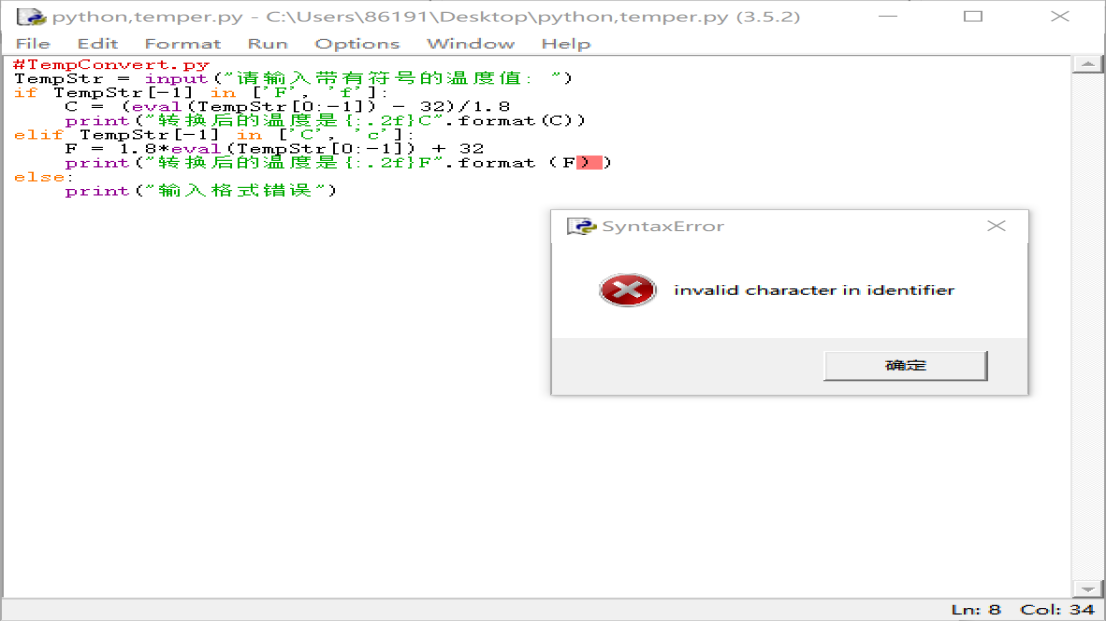This screenshot has height=622, width=1107.
Task: Open the Edit menu
Action: 97,44
